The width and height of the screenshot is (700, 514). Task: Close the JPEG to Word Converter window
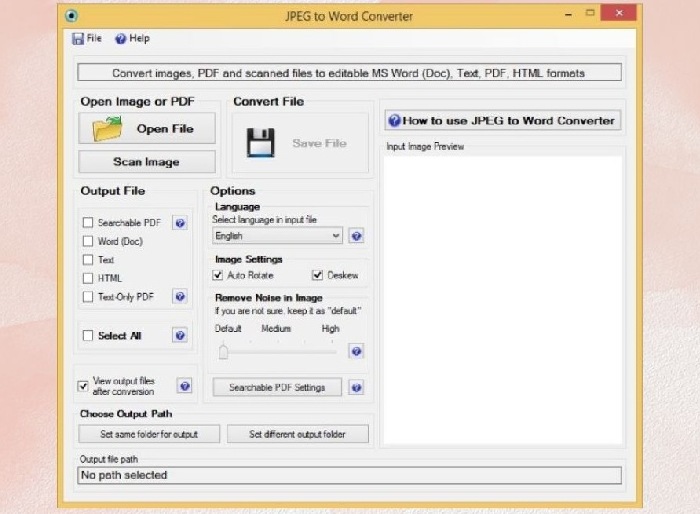pyautogui.click(x=618, y=13)
